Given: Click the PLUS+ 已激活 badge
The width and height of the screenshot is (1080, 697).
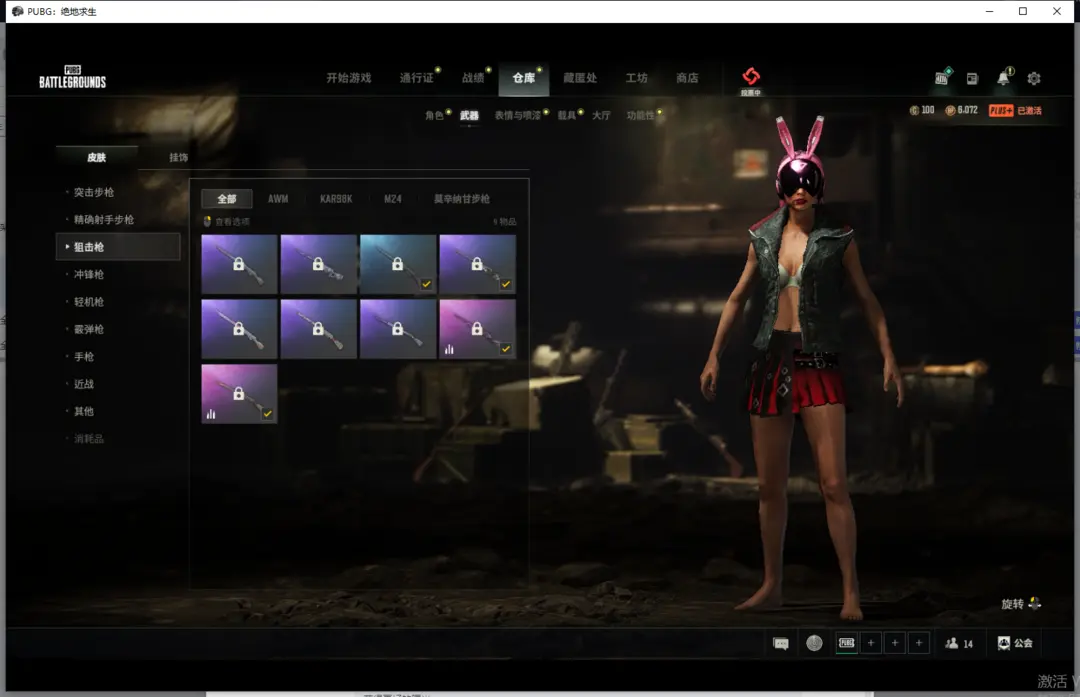Looking at the screenshot, I should tap(1015, 110).
